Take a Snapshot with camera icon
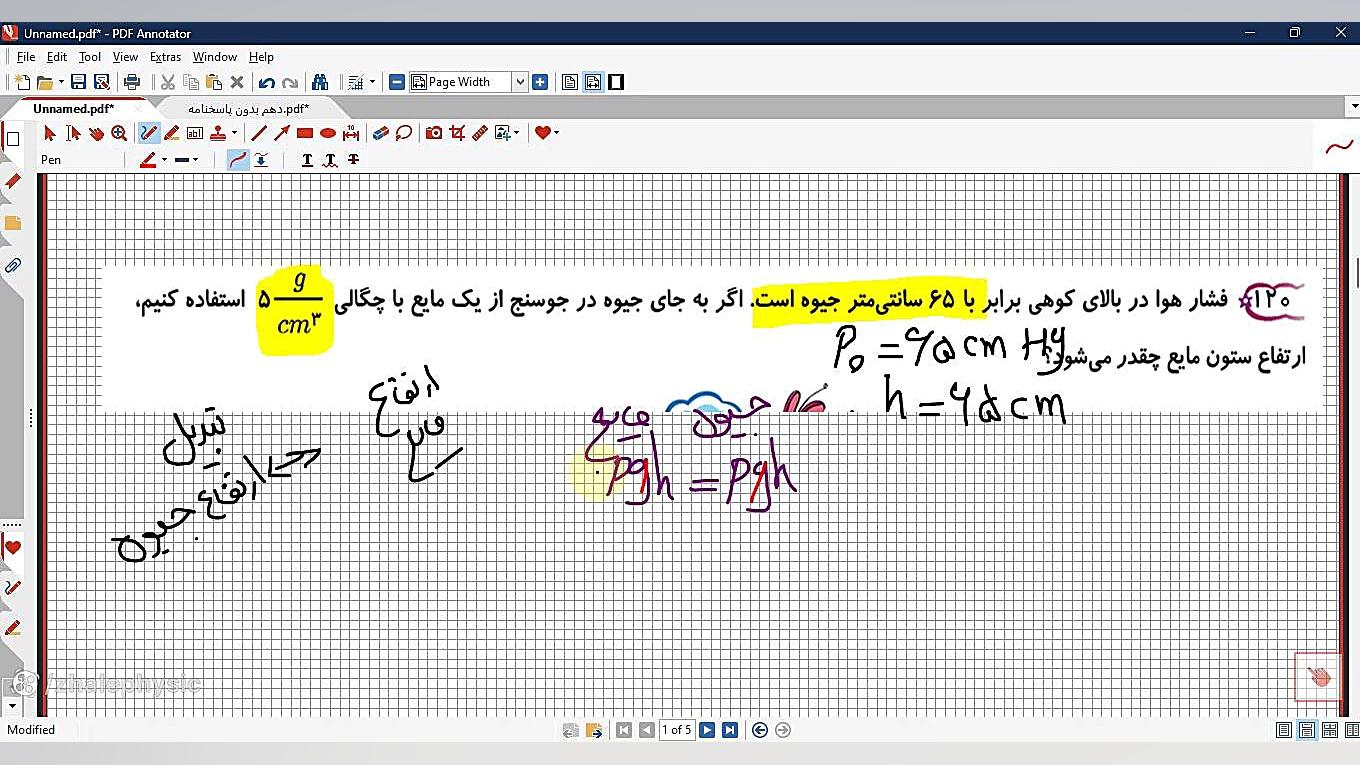1360x765 pixels. tap(434, 133)
